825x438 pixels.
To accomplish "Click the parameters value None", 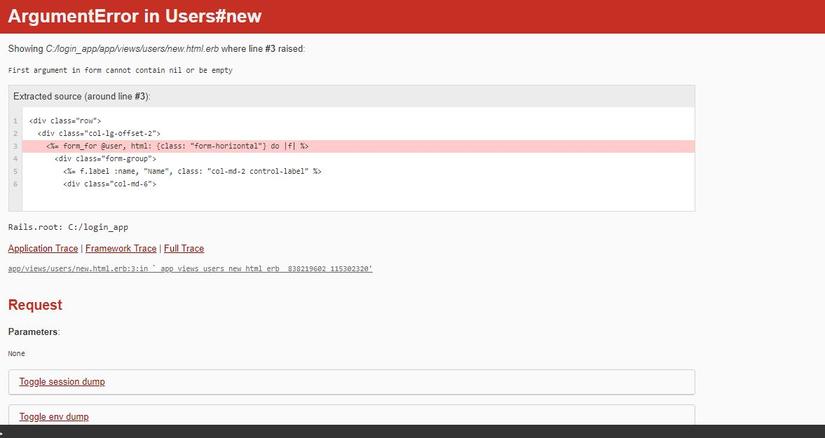I will click(x=16, y=354).
